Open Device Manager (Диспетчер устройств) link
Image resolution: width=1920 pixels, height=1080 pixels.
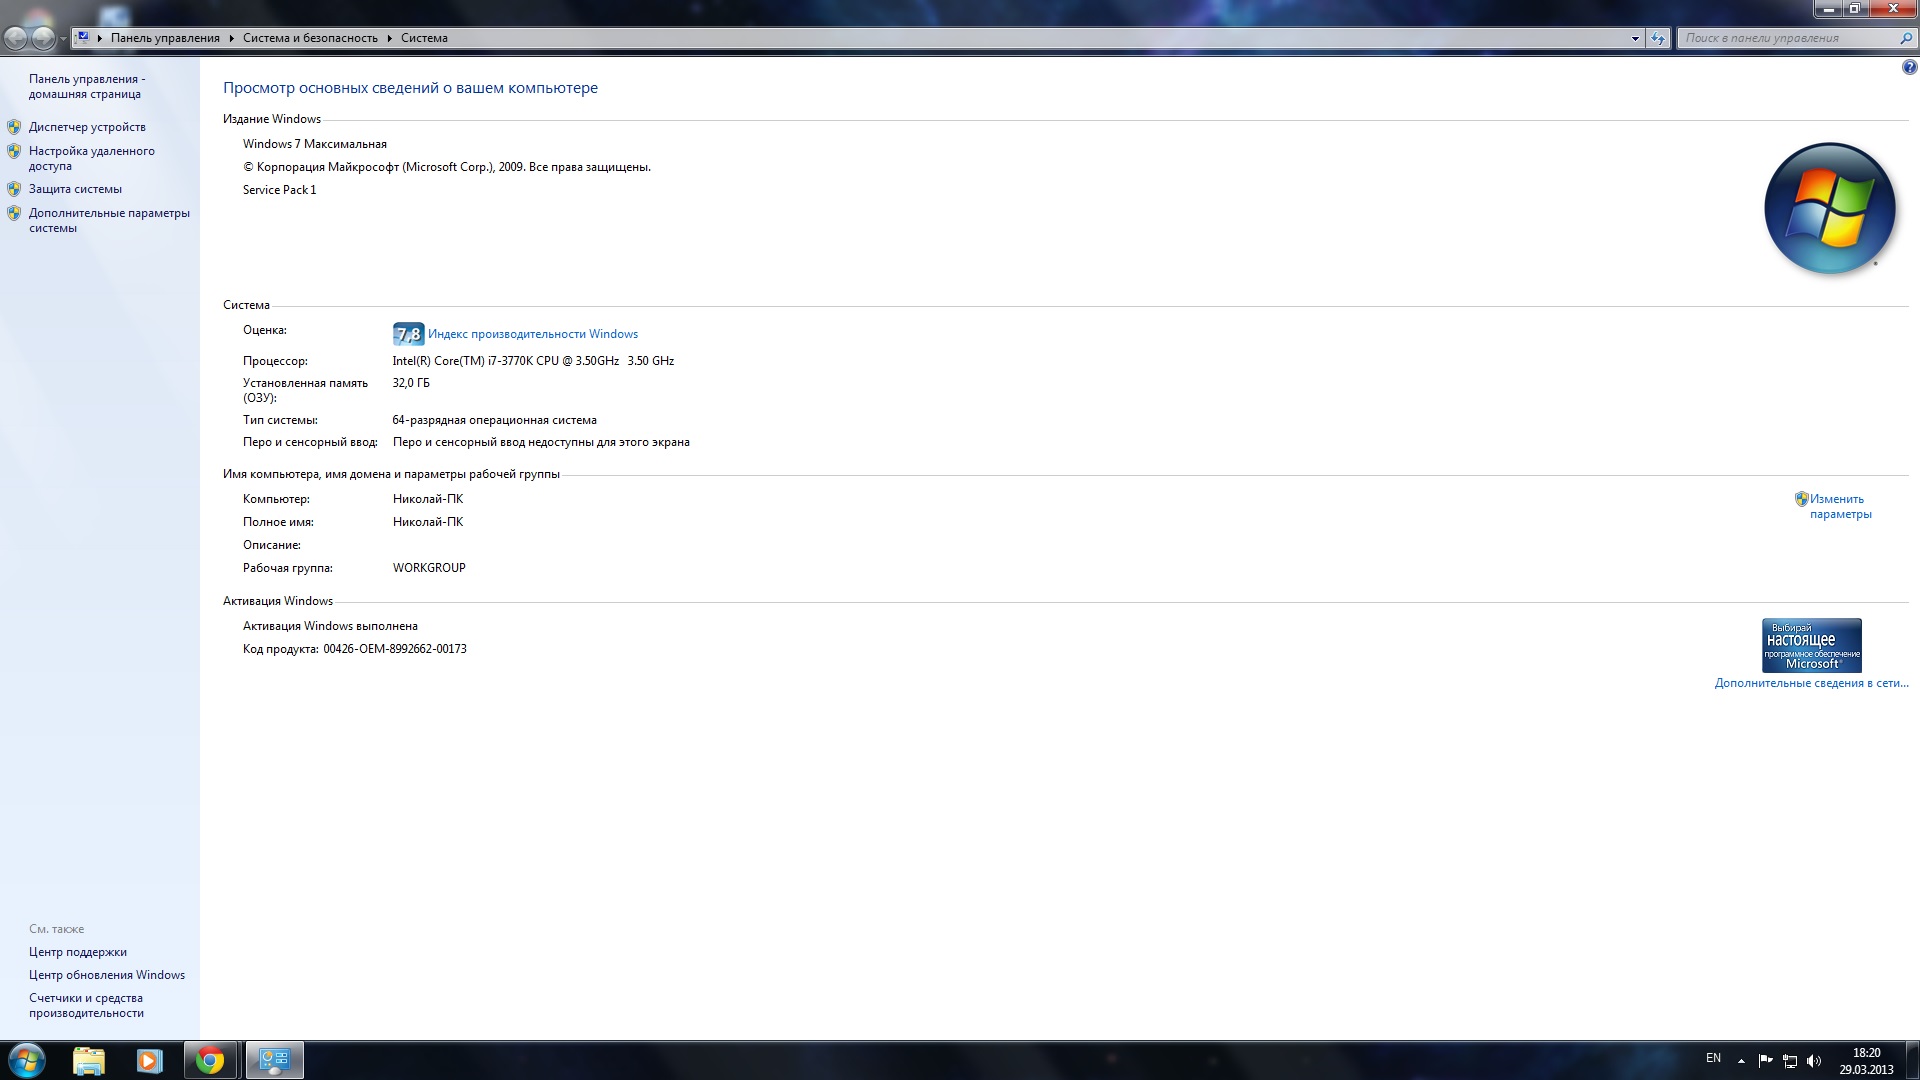(87, 127)
